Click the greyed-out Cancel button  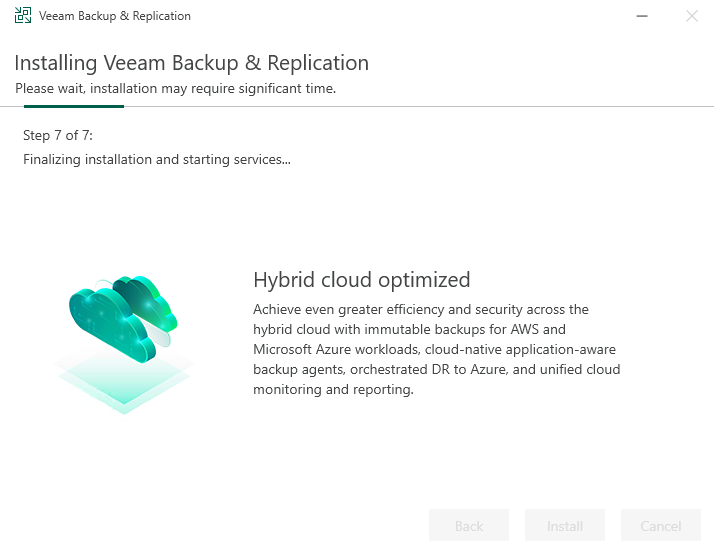[661, 525]
